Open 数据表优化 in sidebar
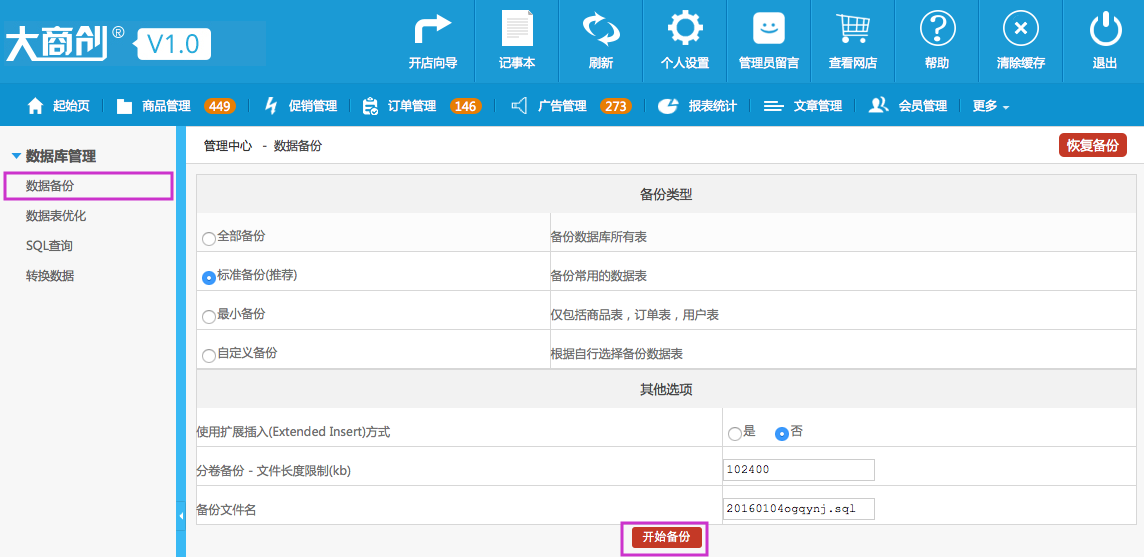 pyautogui.click(x=56, y=216)
